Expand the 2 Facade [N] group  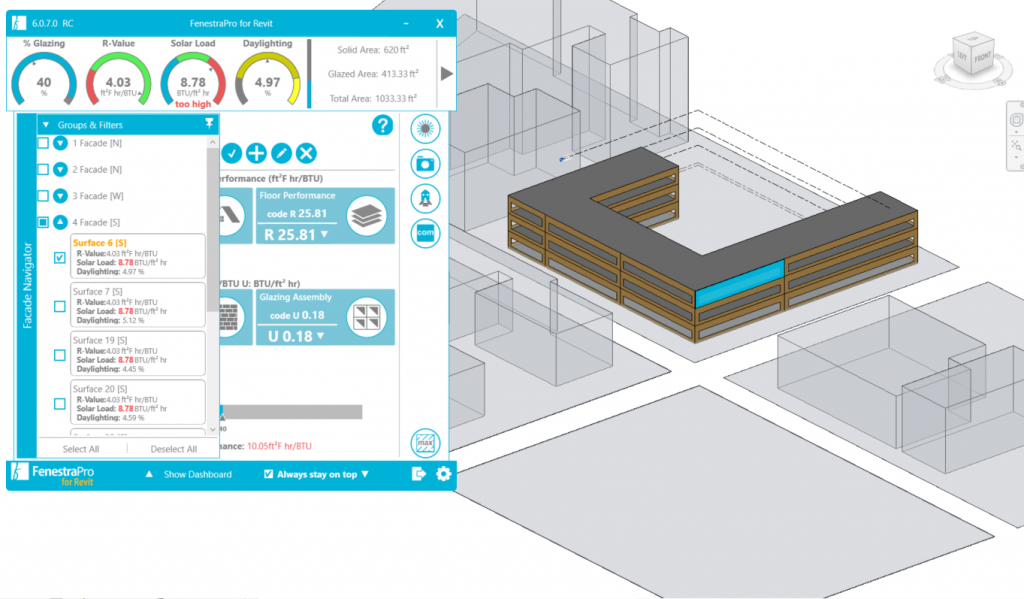(60, 169)
